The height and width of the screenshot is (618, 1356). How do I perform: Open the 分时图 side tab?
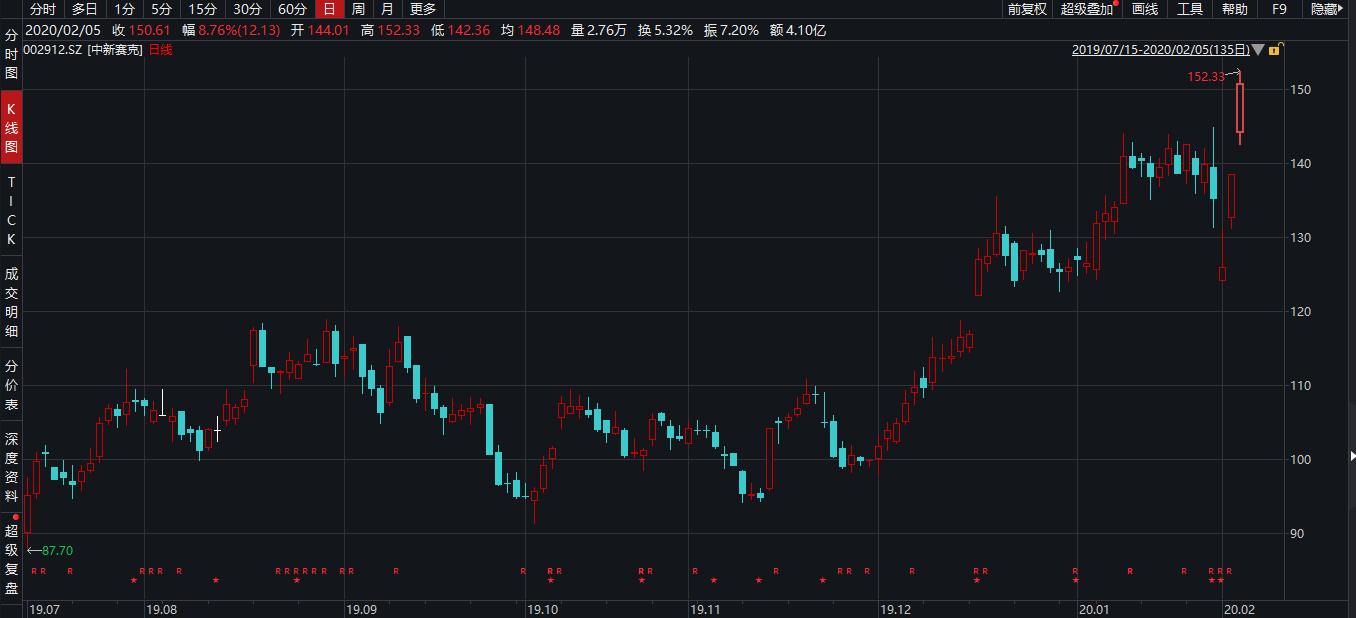tap(12, 54)
